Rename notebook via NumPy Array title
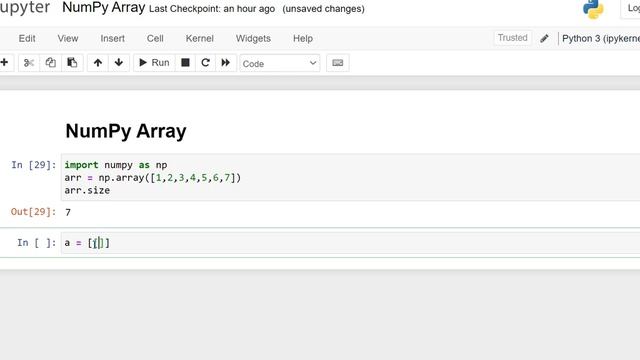640x360 pixels. (104, 8)
